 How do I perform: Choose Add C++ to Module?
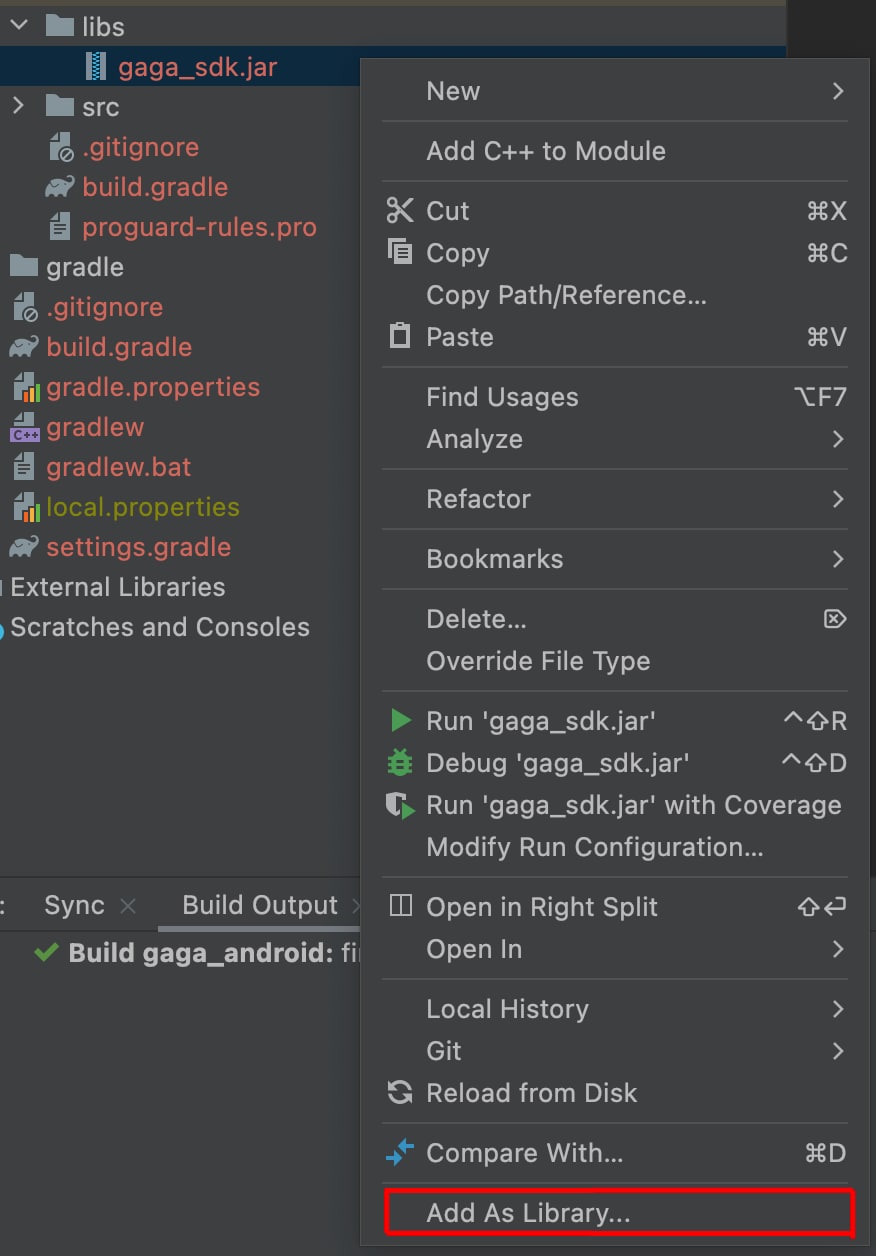(546, 151)
